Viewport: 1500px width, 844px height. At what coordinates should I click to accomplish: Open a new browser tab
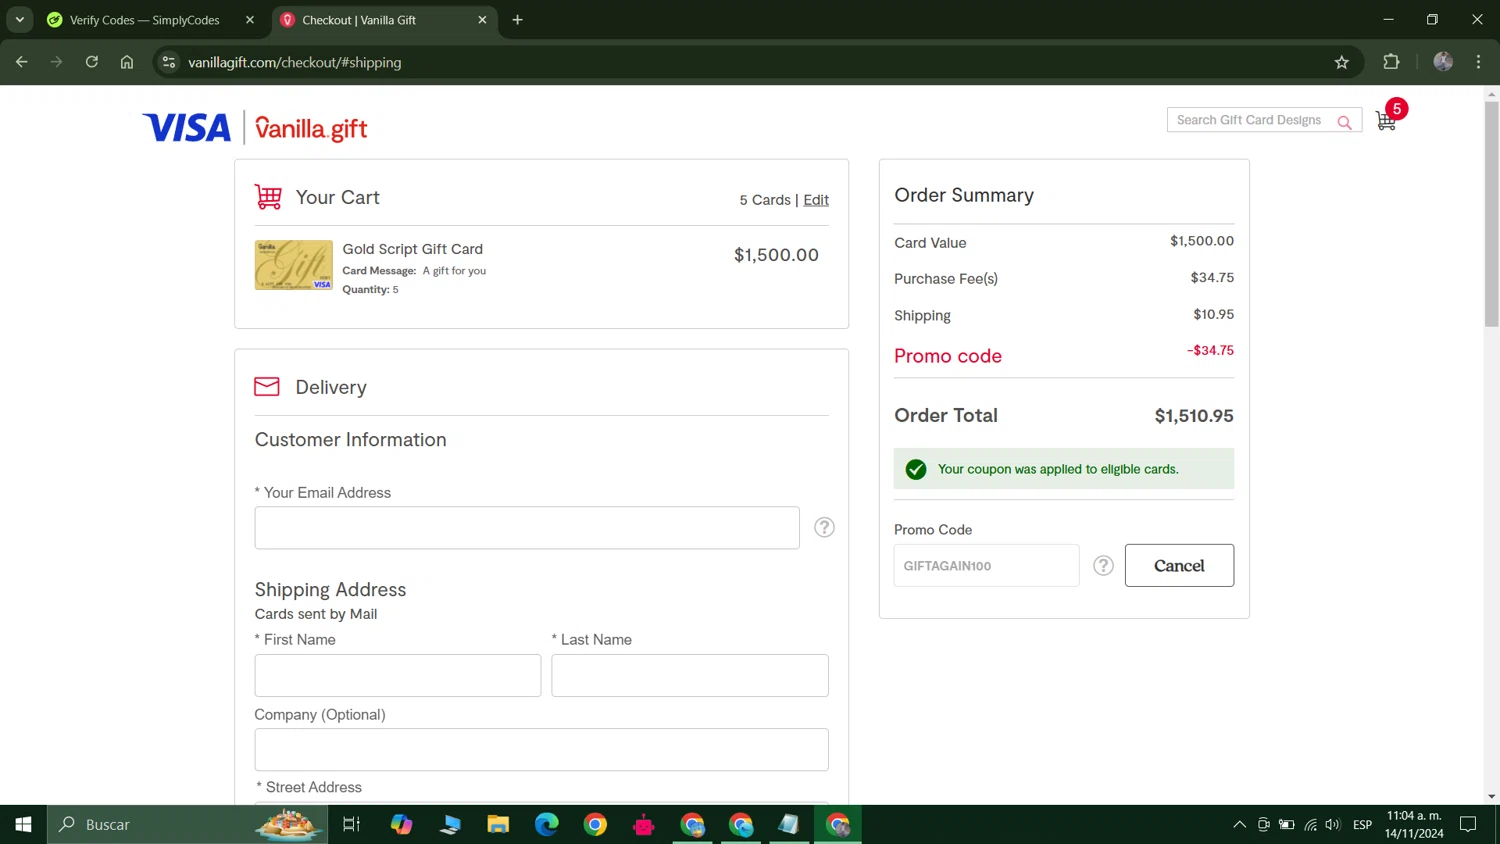517,20
